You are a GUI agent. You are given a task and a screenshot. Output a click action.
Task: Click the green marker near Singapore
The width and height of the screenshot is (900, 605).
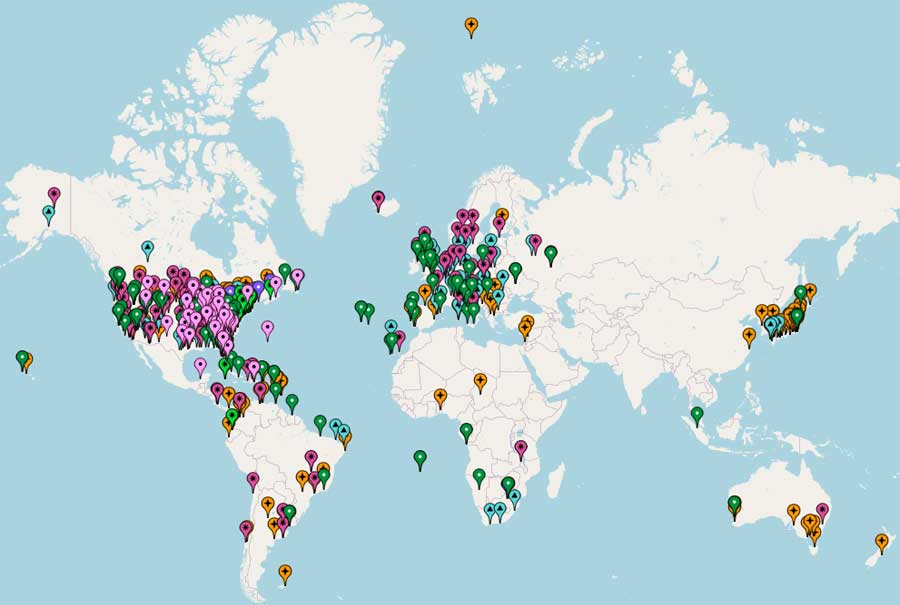[697, 413]
